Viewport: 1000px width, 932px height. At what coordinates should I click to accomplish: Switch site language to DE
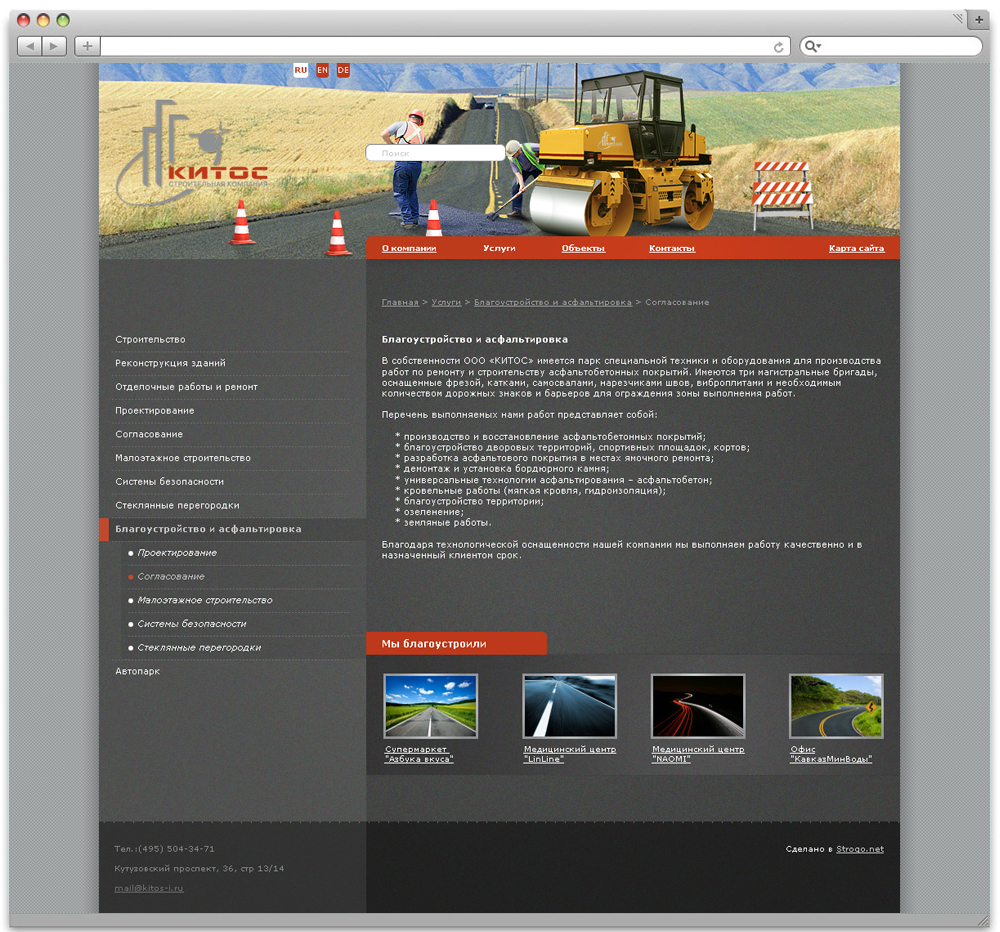click(343, 70)
